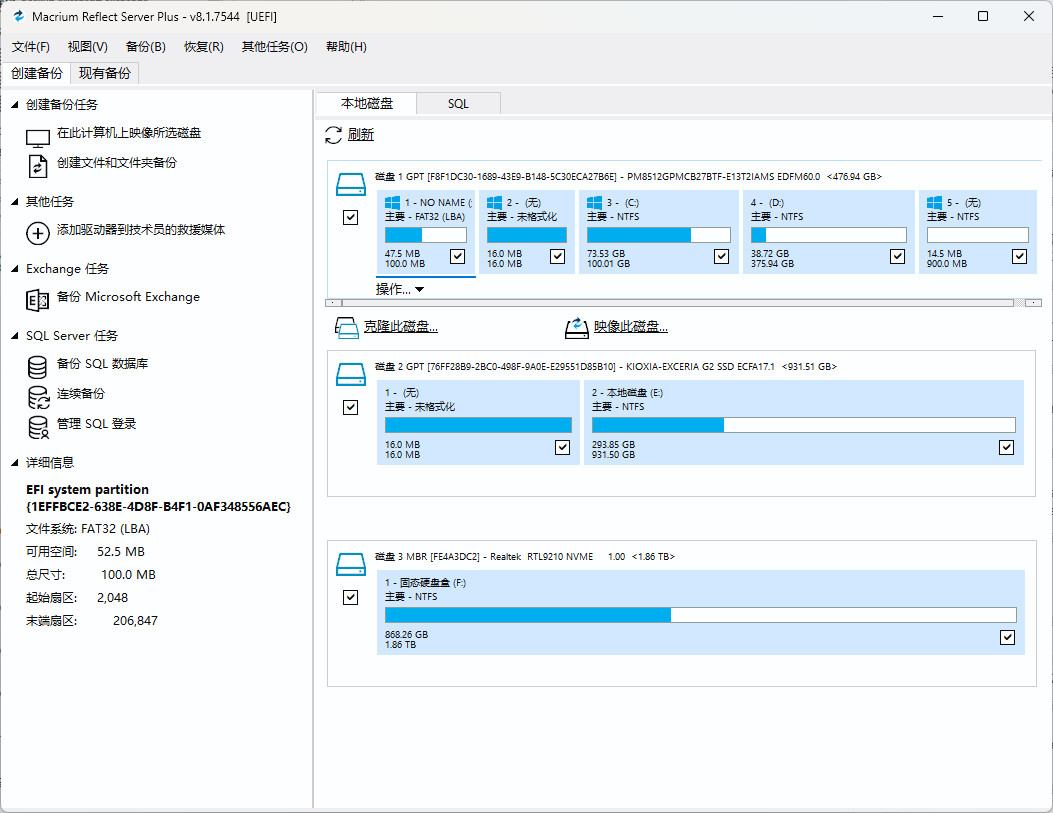
Task: Click 添加驱动器到技术员的救援媒体 link
Action: pyautogui.click(x=141, y=230)
